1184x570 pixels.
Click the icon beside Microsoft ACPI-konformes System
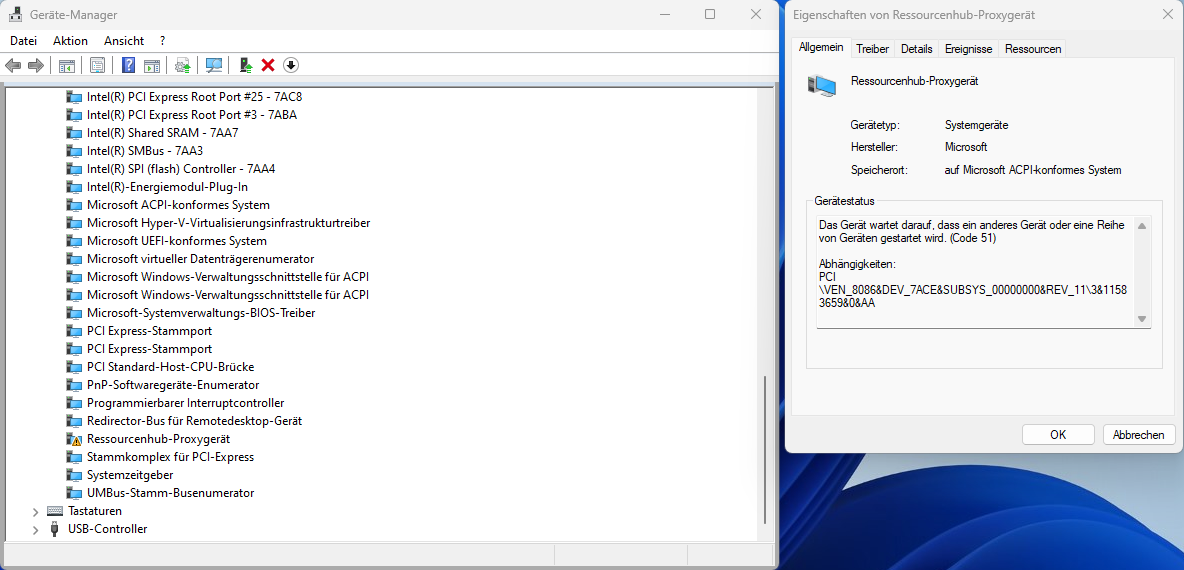[74, 205]
